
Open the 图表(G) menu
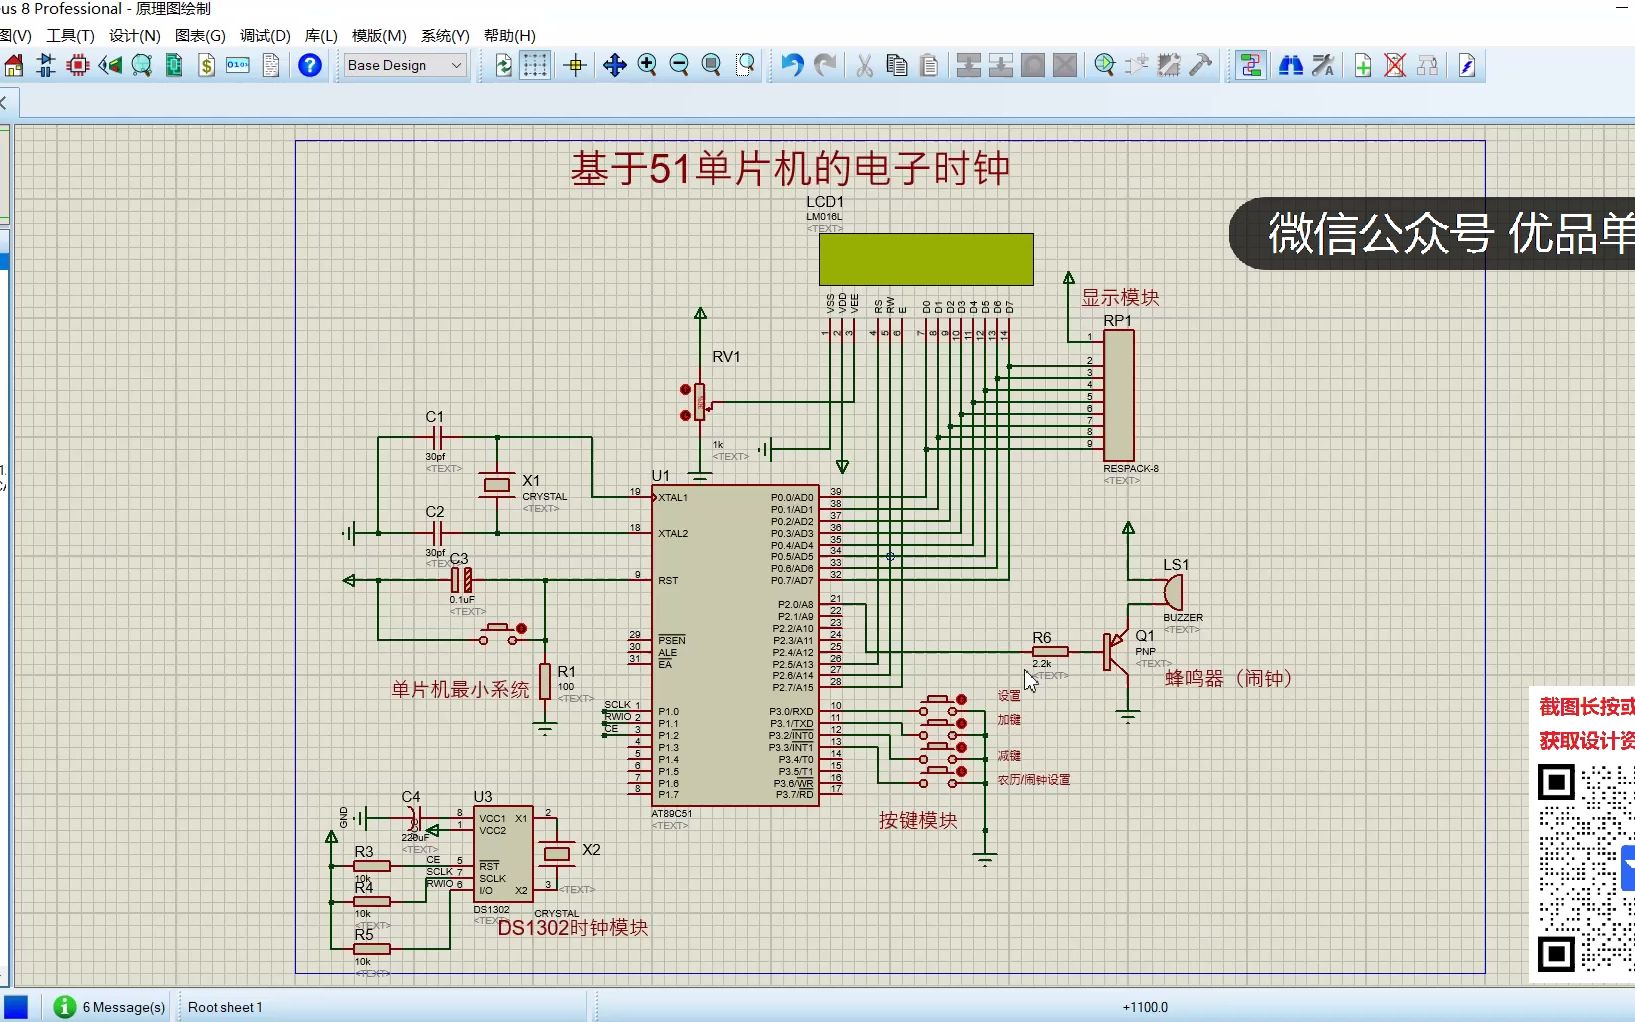[200, 35]
